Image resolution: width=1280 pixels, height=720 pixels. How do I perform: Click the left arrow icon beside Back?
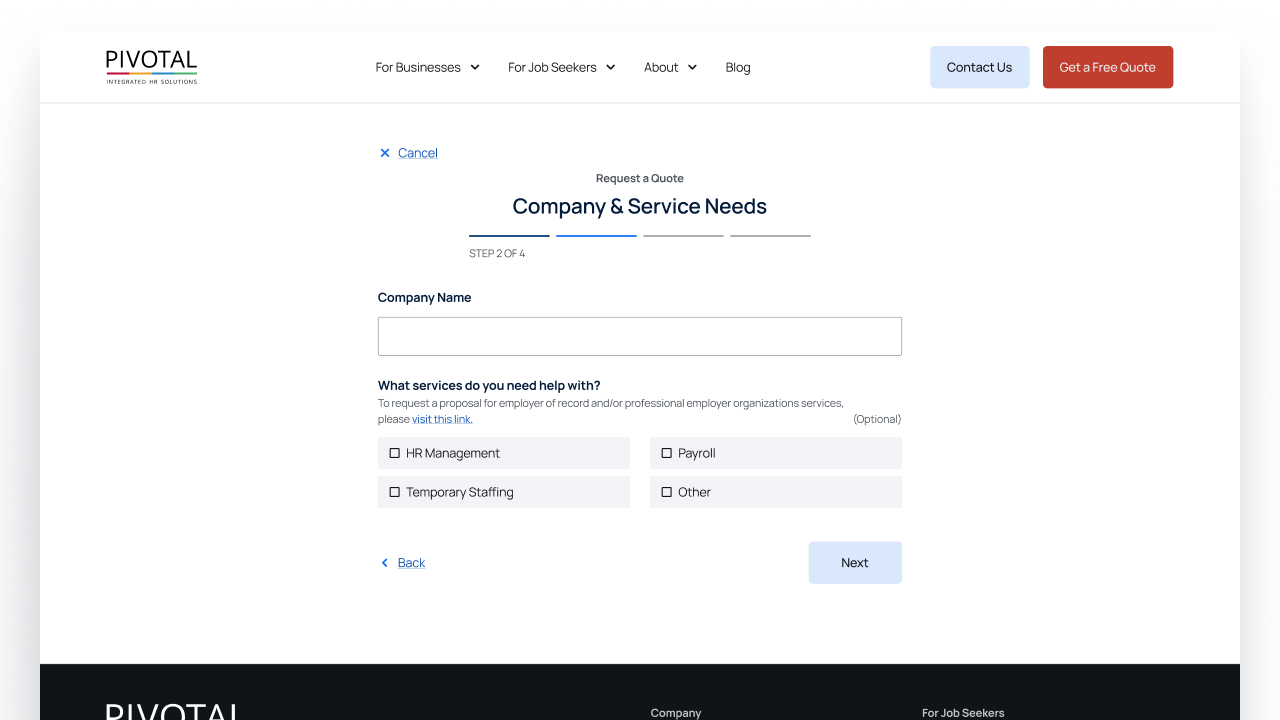tap(385, 563)
